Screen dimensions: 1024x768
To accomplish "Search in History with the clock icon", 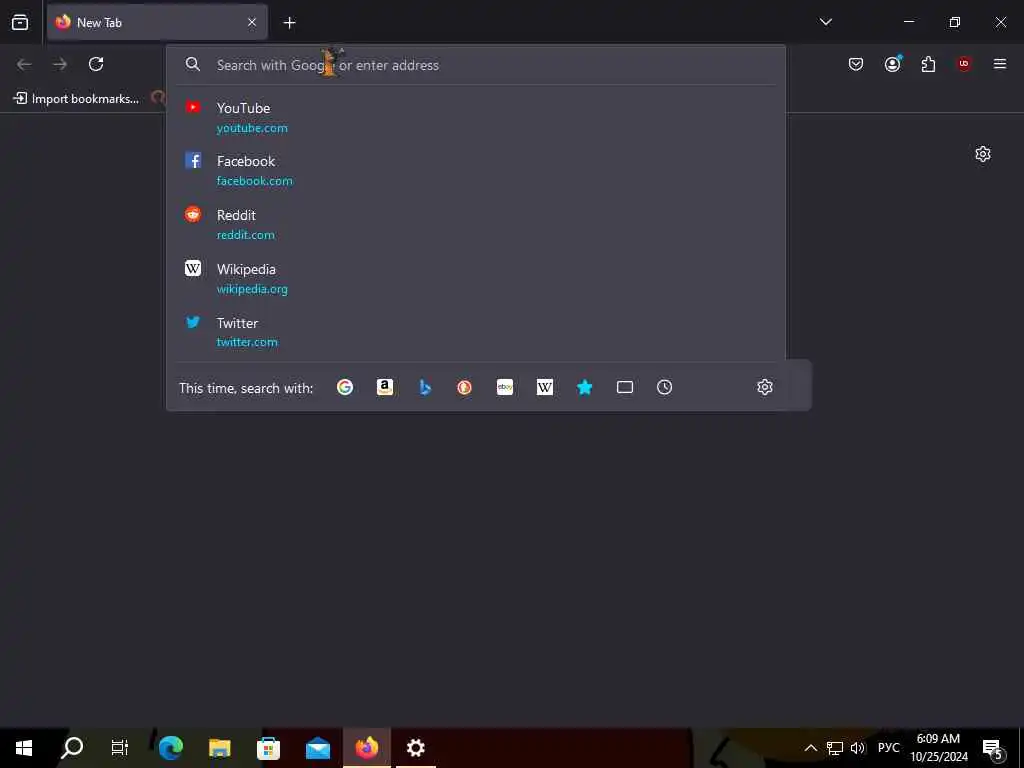I will point(664,387).
